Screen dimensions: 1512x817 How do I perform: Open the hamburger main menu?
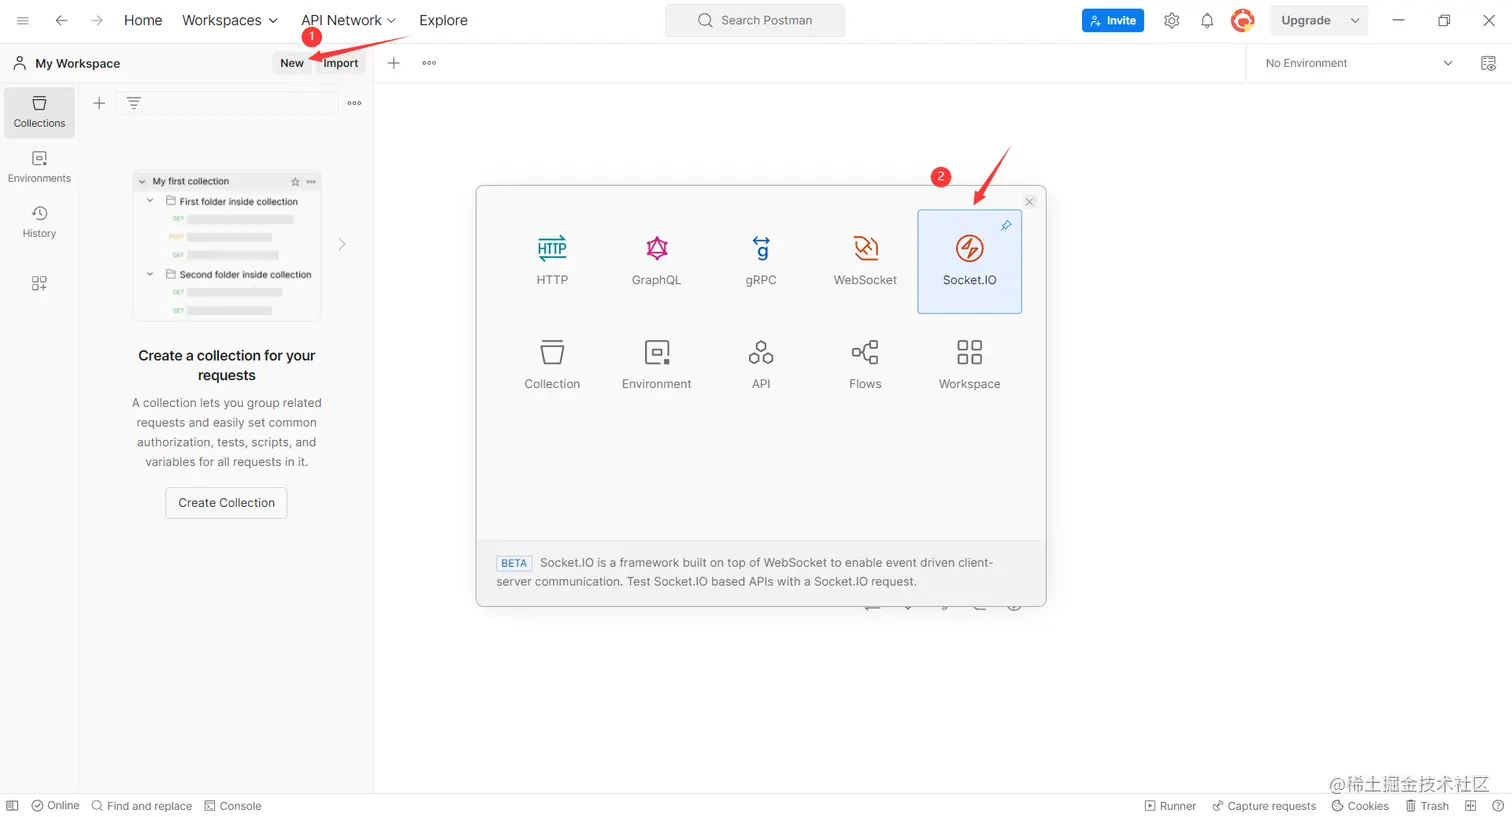(x=23, y=20)
